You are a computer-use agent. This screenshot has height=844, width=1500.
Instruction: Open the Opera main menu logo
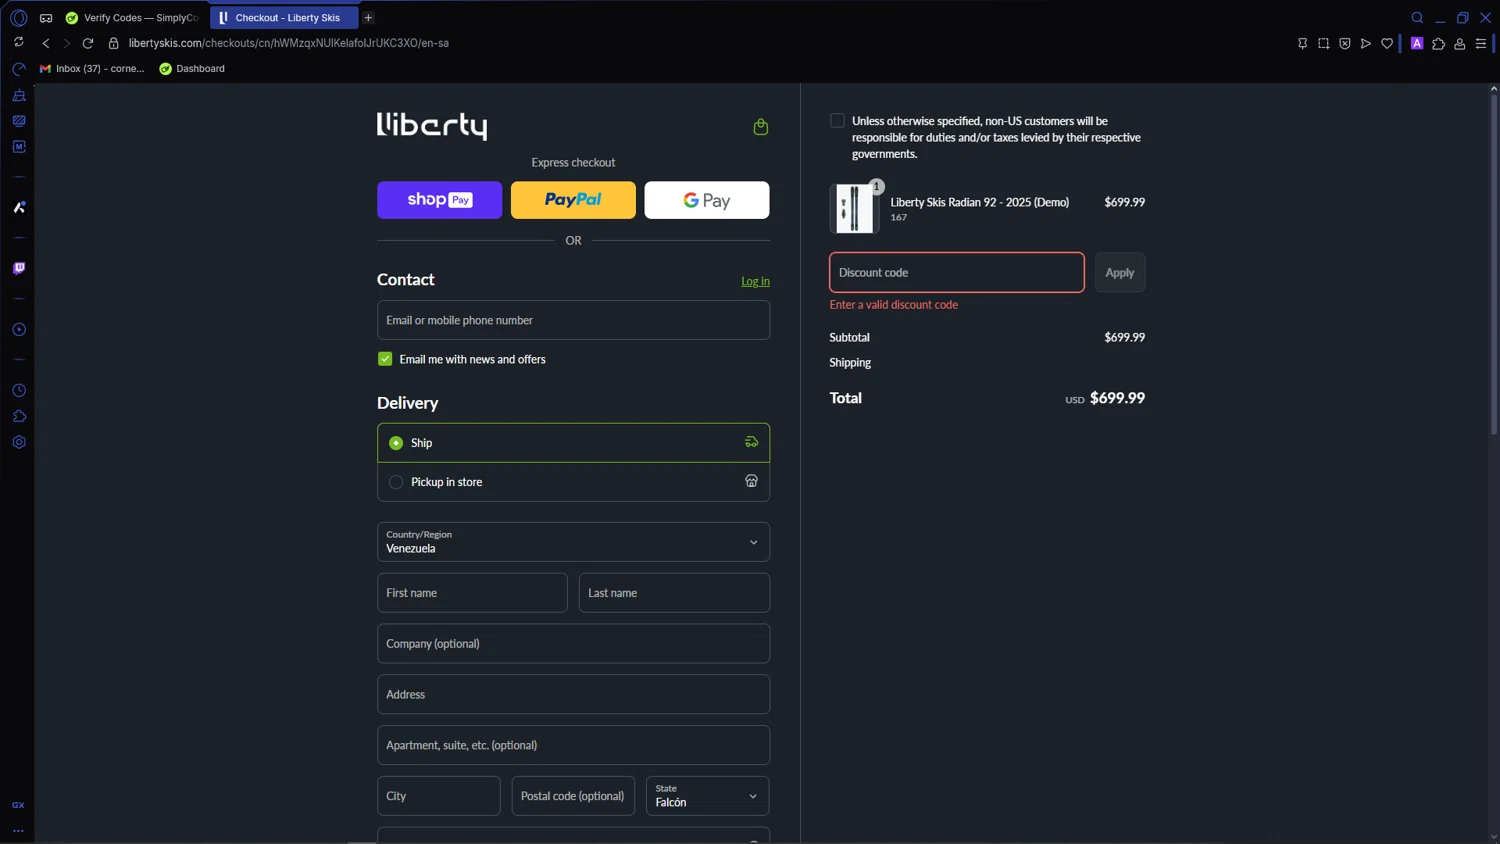tap(18, 17)
